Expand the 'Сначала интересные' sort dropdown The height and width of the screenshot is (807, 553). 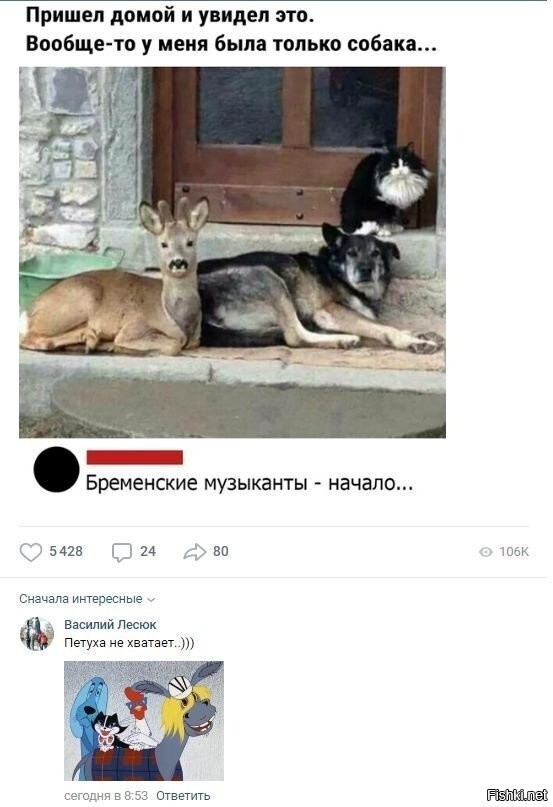[x=87, y=599]
